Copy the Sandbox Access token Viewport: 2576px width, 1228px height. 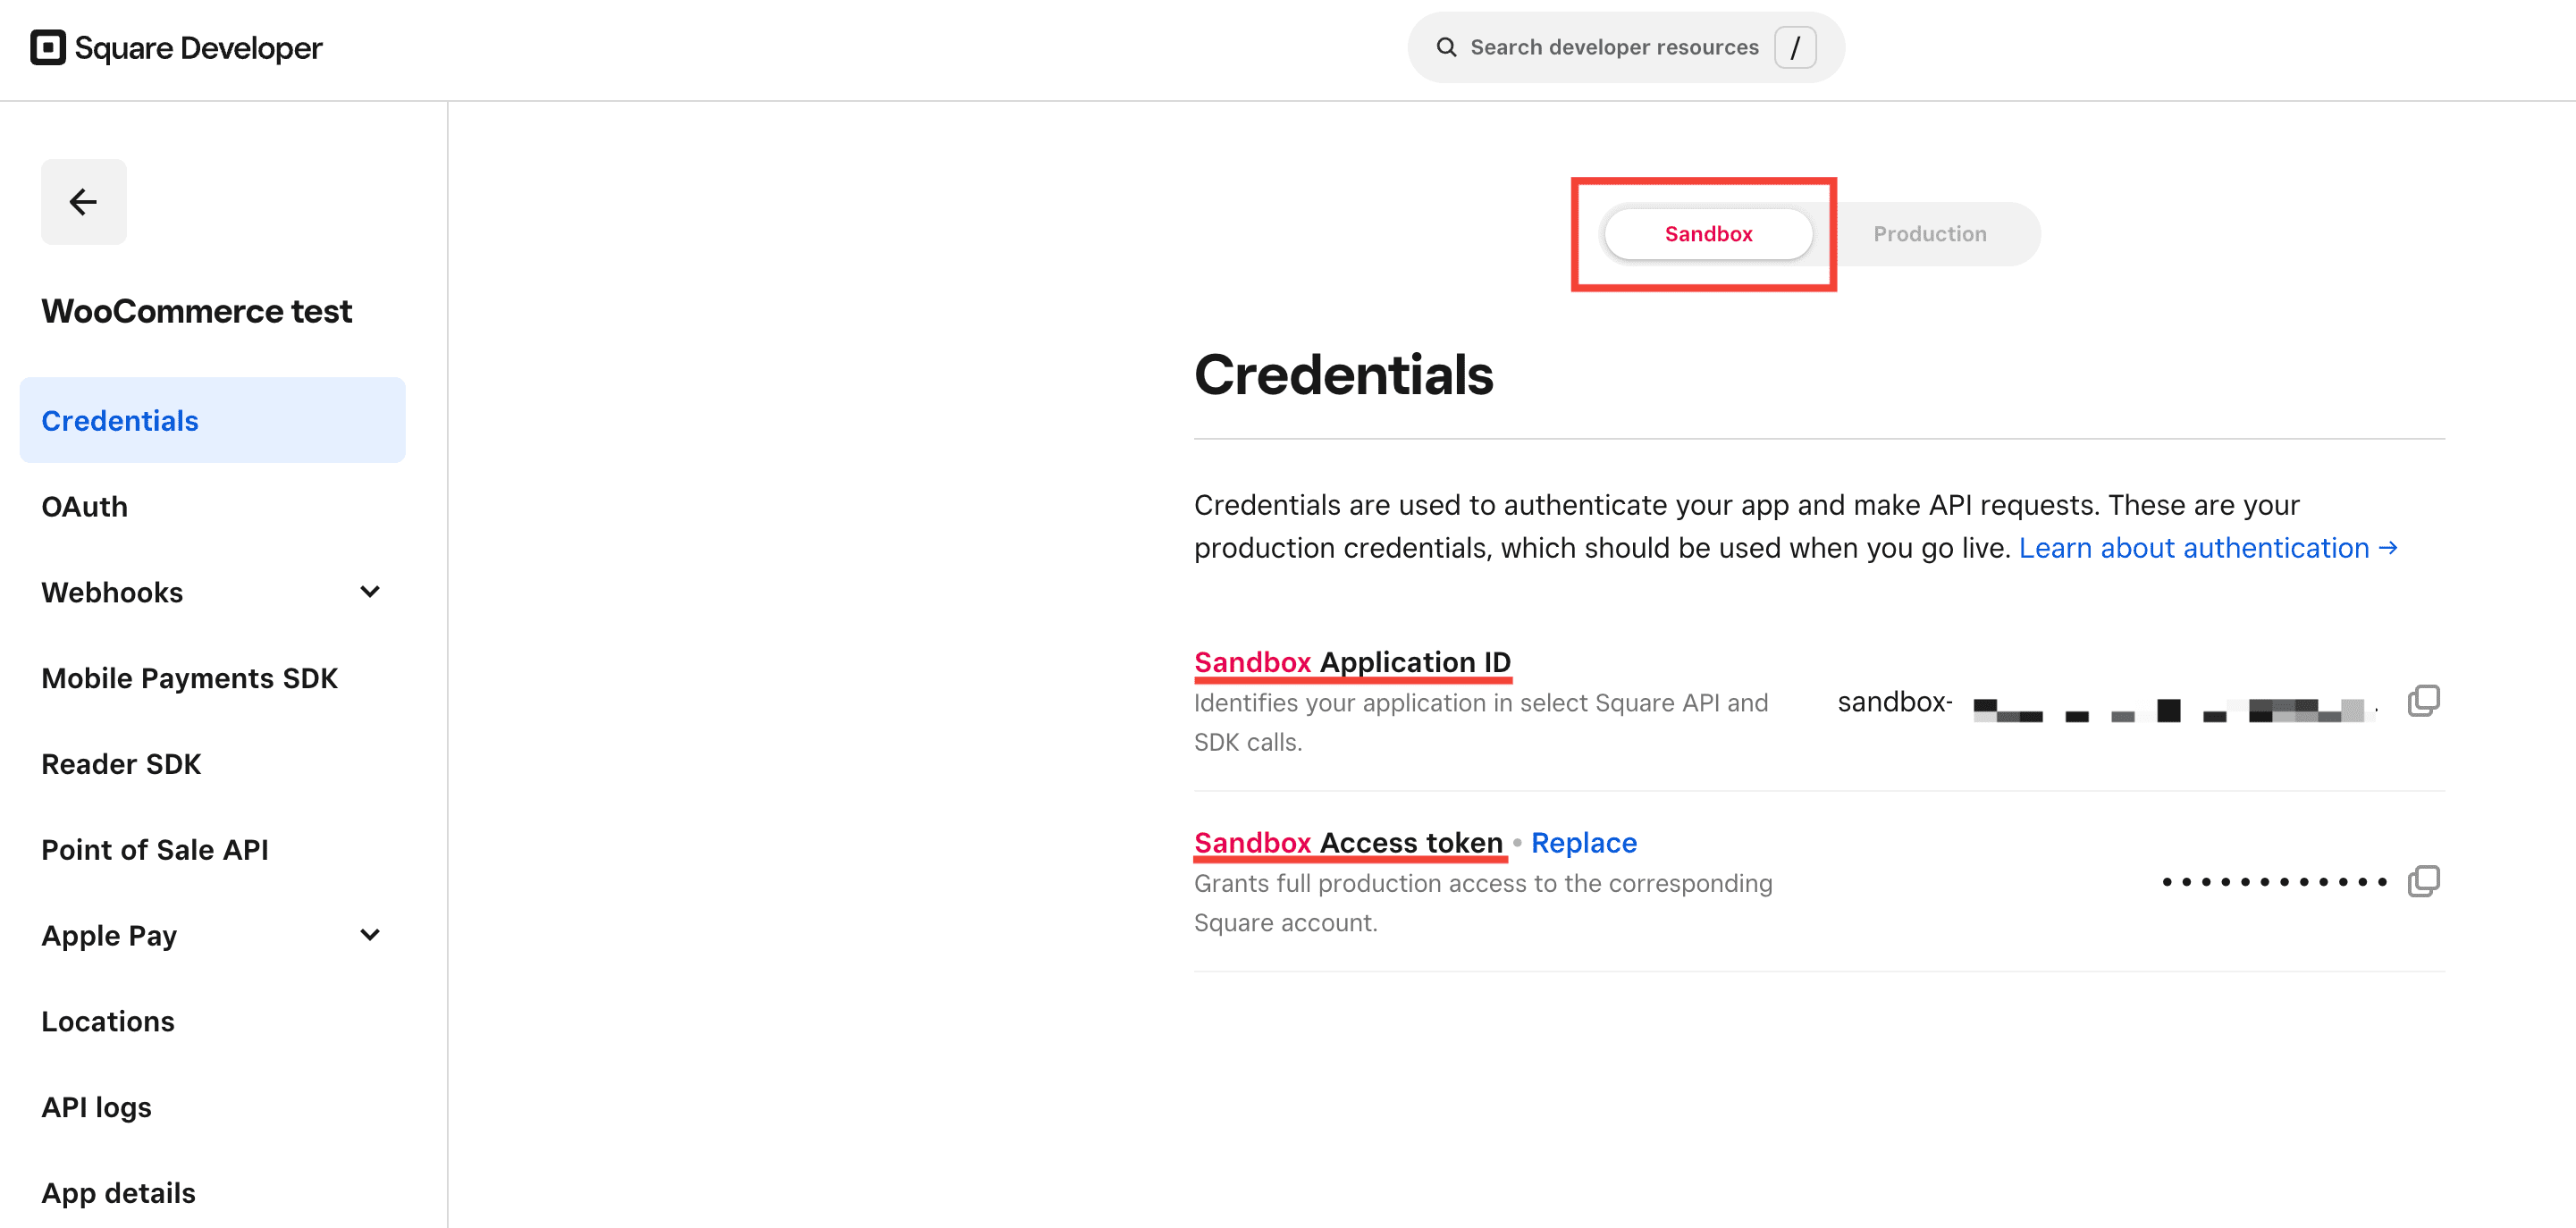pyautogui.click(x=2423, y=882)
